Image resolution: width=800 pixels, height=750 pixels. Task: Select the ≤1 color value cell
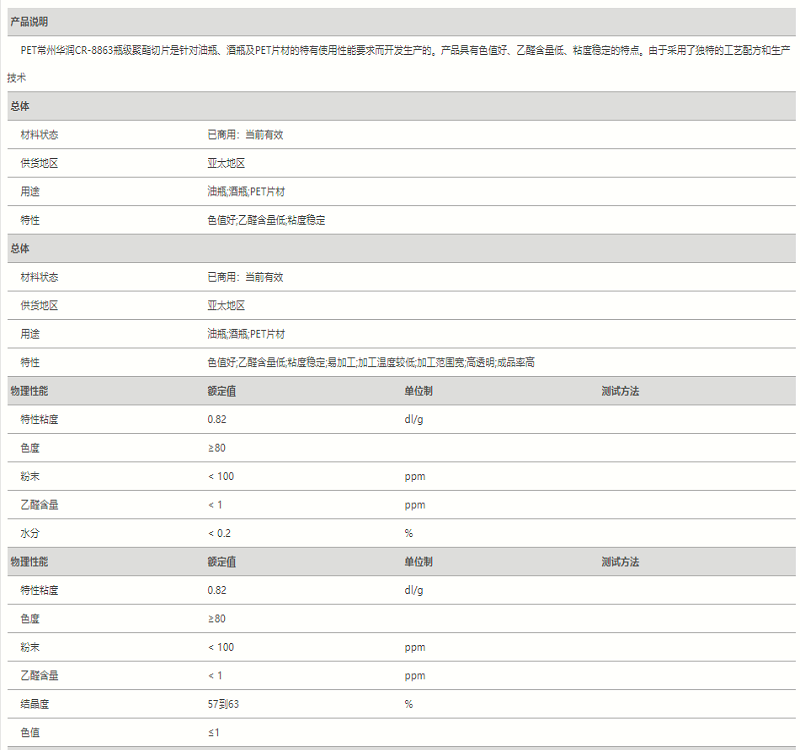(x=213, y=732)
